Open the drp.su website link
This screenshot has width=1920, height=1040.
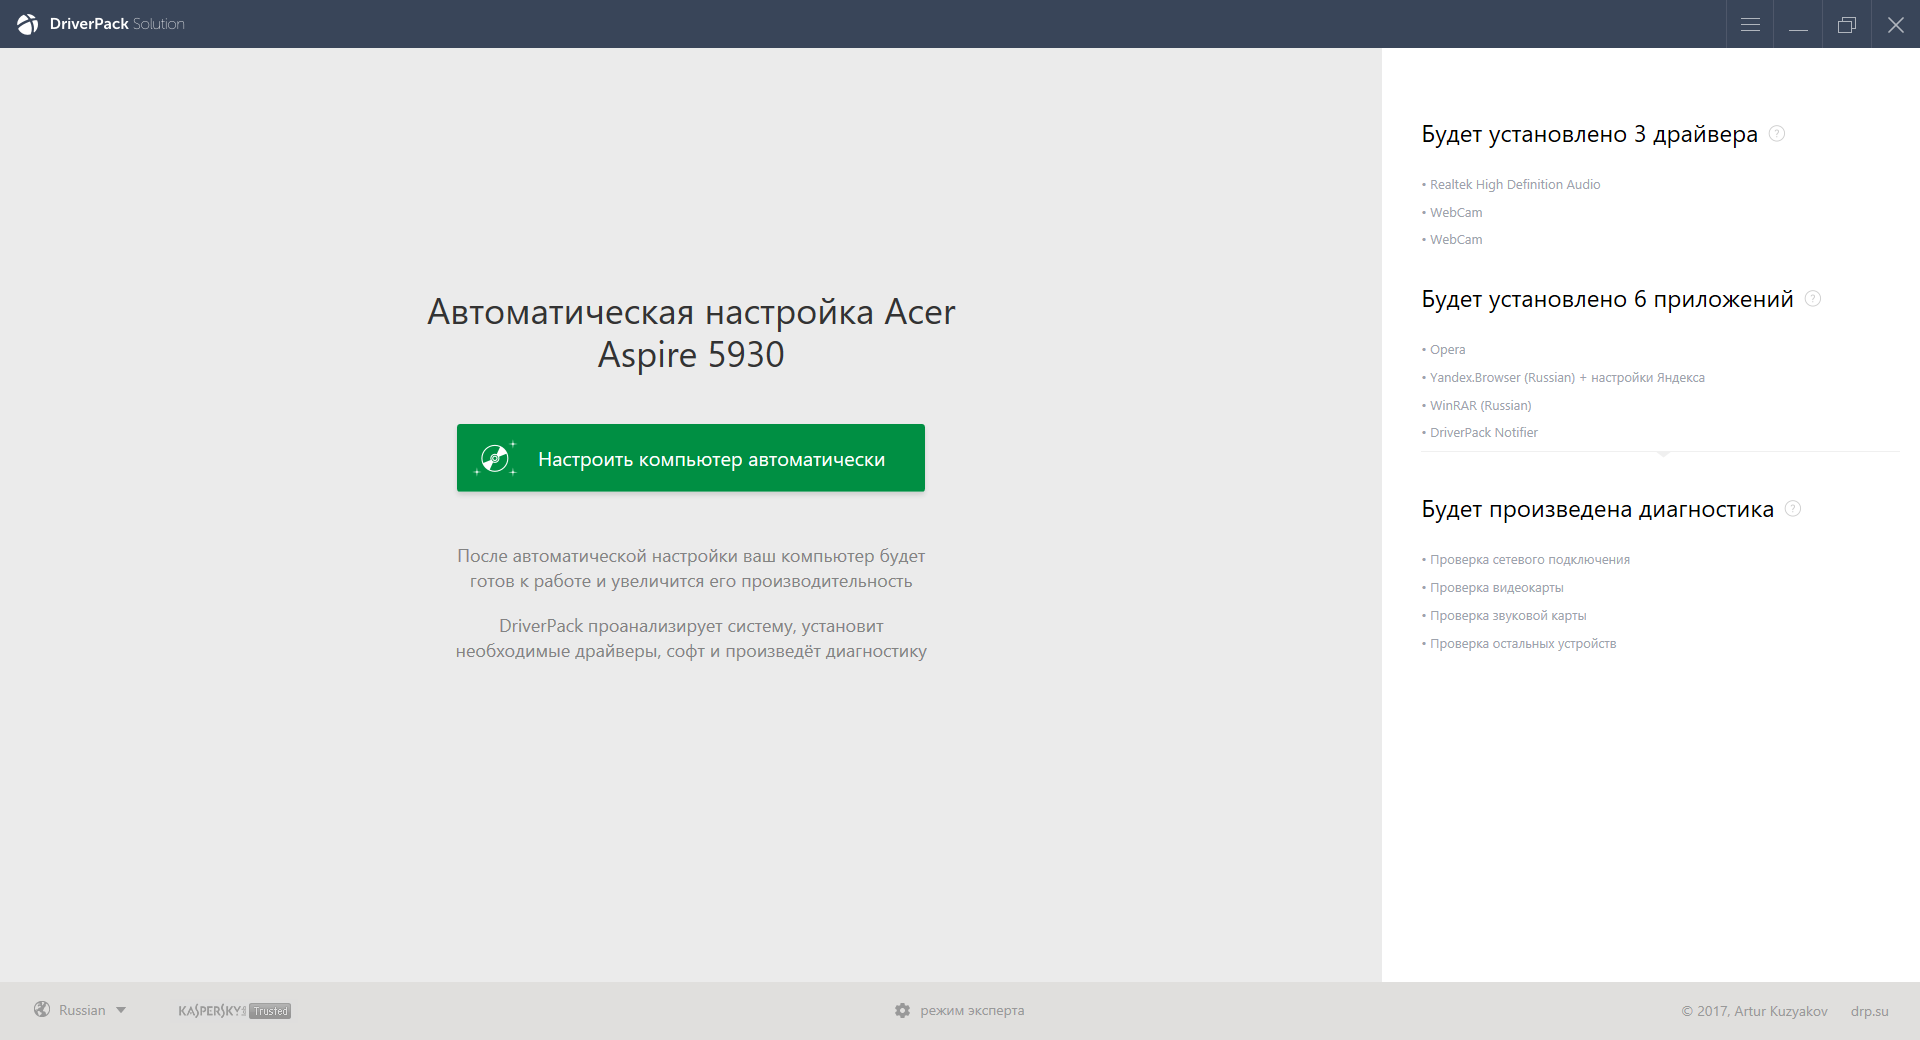point(1869,1011)
